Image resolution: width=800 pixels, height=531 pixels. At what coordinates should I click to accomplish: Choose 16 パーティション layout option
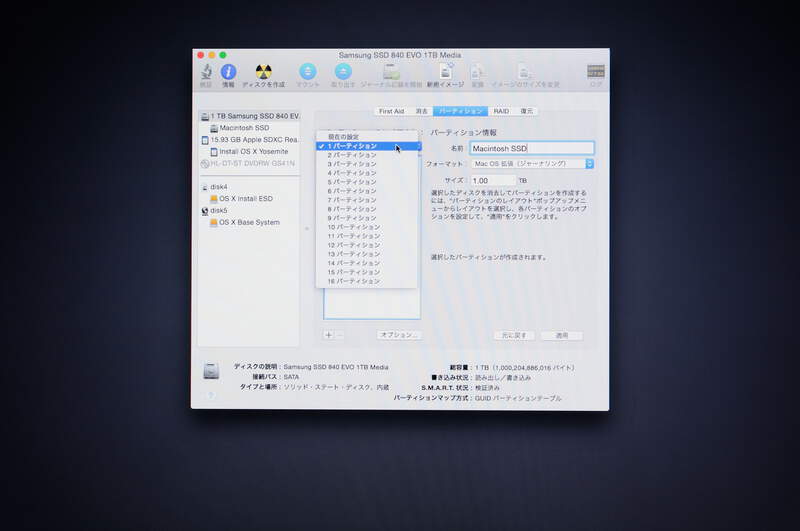[x=367, y=282]
